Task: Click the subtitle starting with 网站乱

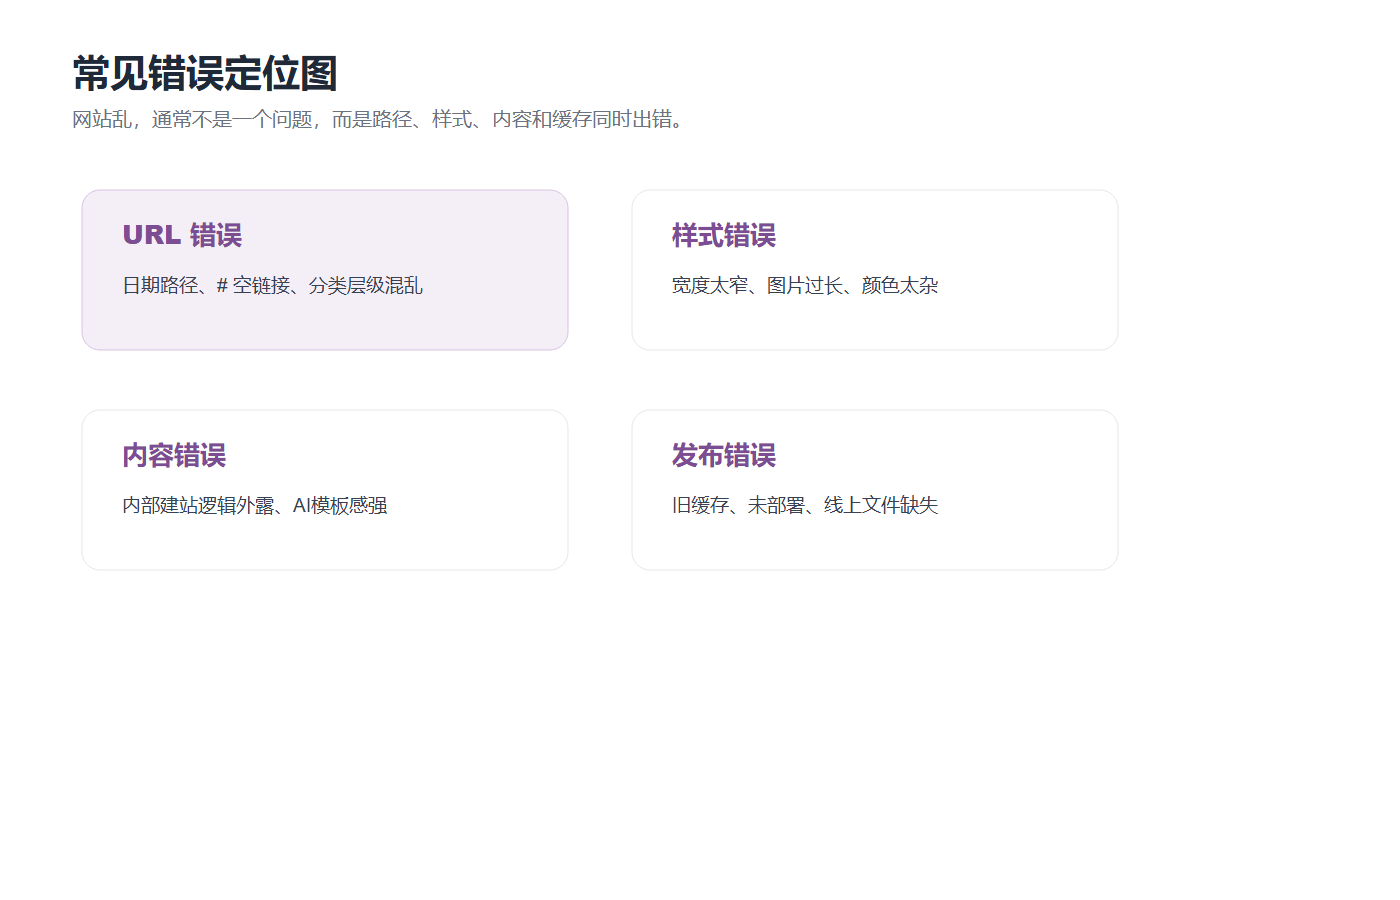Action: pos(381,120)
